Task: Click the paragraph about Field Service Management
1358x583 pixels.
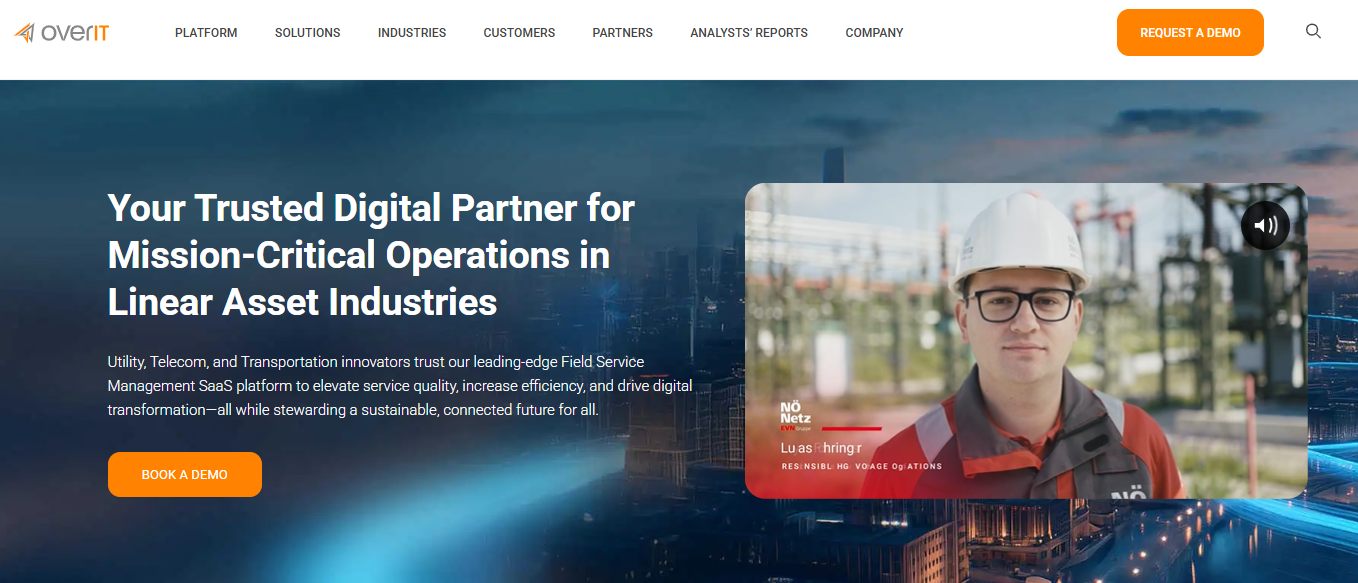Action: coord(400,385)
